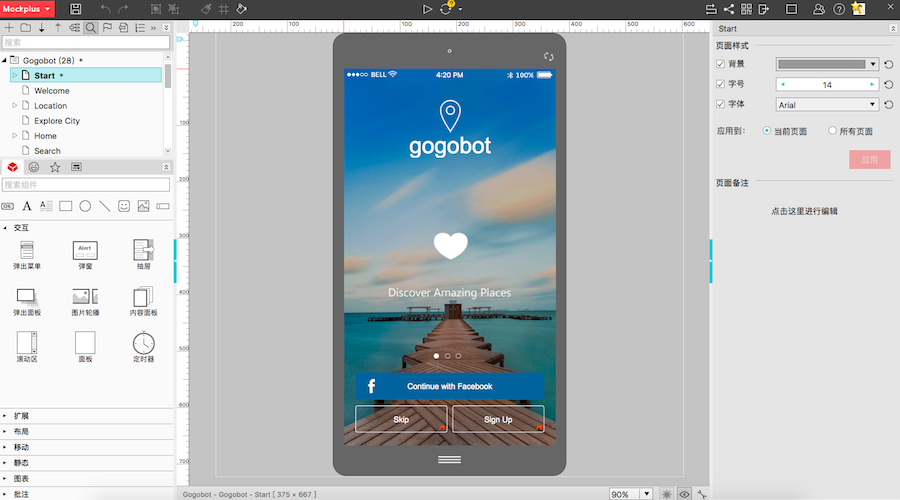
Task: Select the timer (定时器) component
Action: (x=143, y=347)
